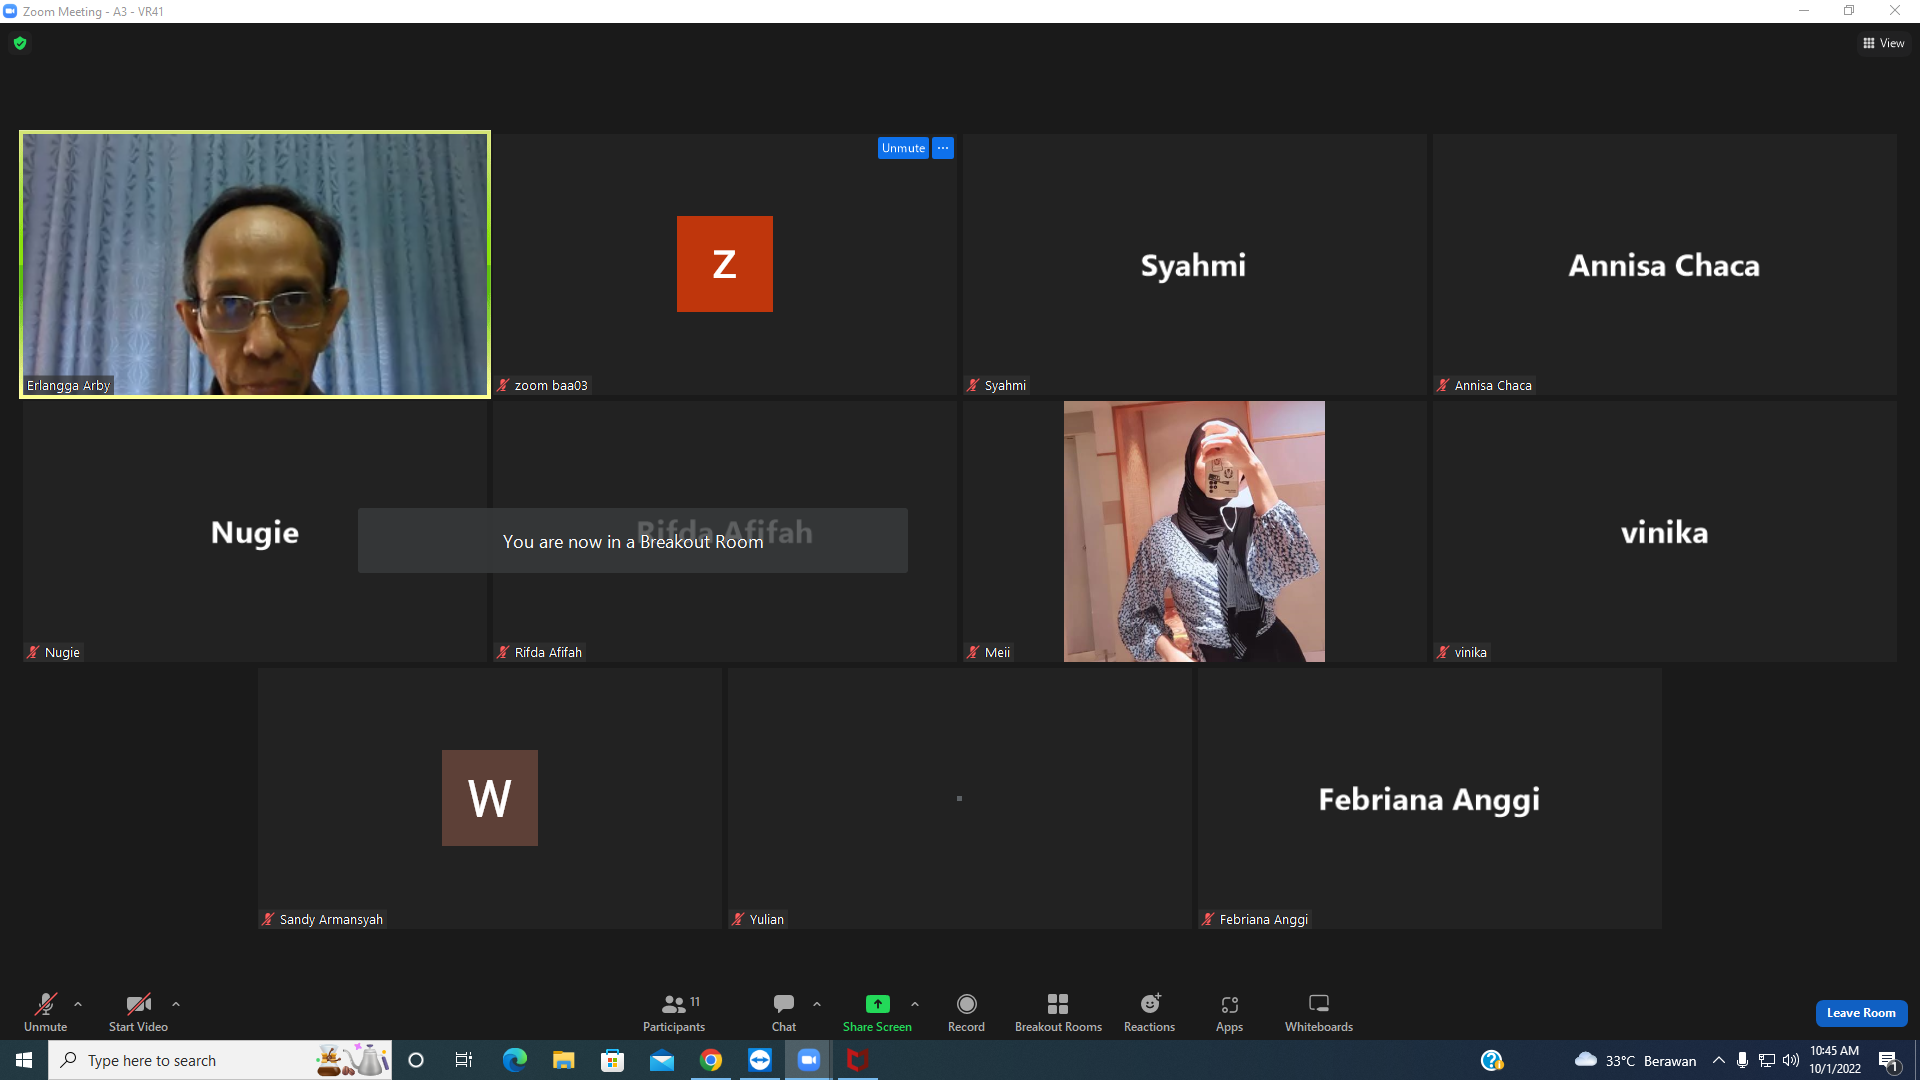Open Microsoft Store from taskbar
Screen dimensions: 1920x1080
click(612, 1060)
